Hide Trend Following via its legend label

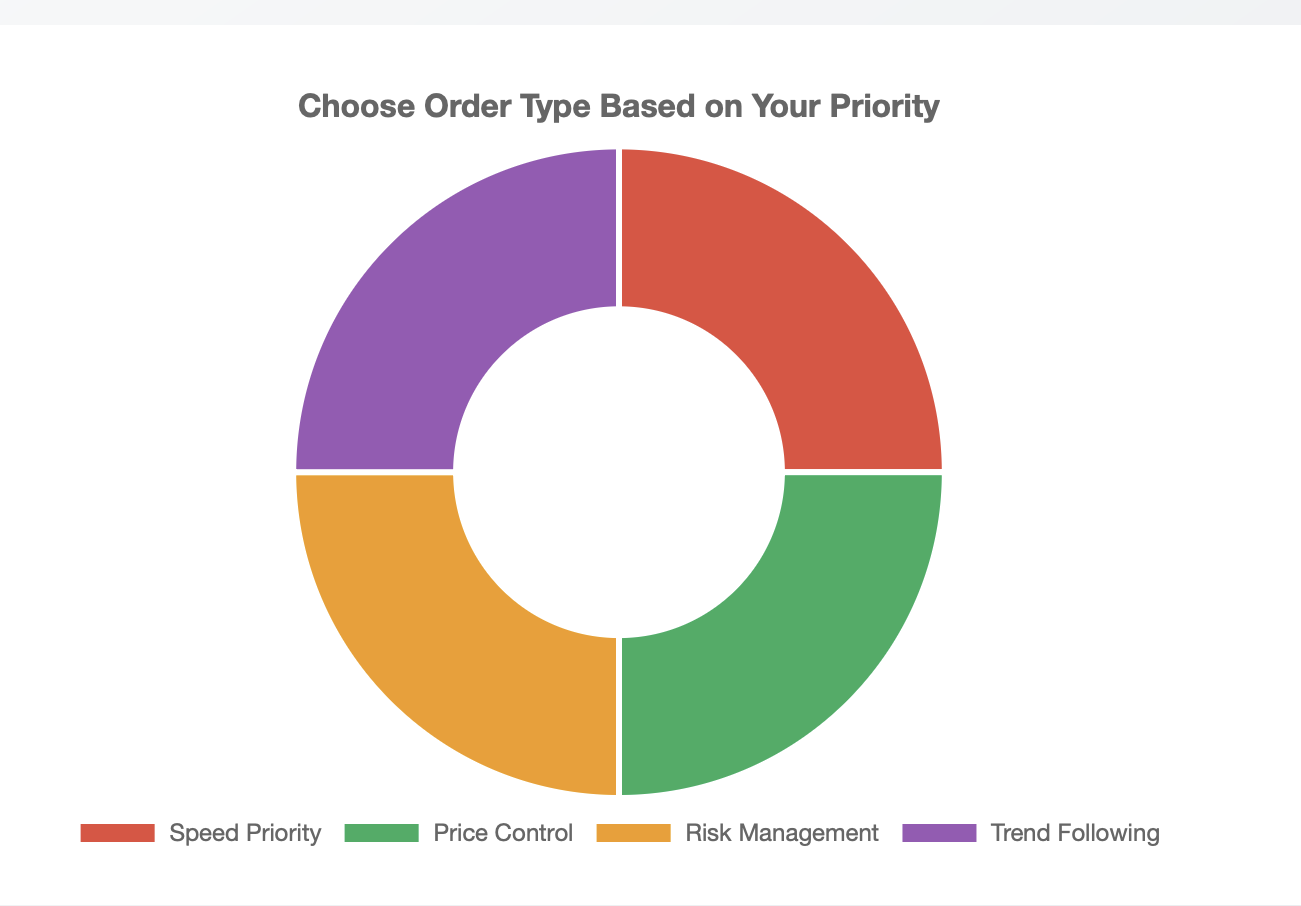coord(1074,833)
